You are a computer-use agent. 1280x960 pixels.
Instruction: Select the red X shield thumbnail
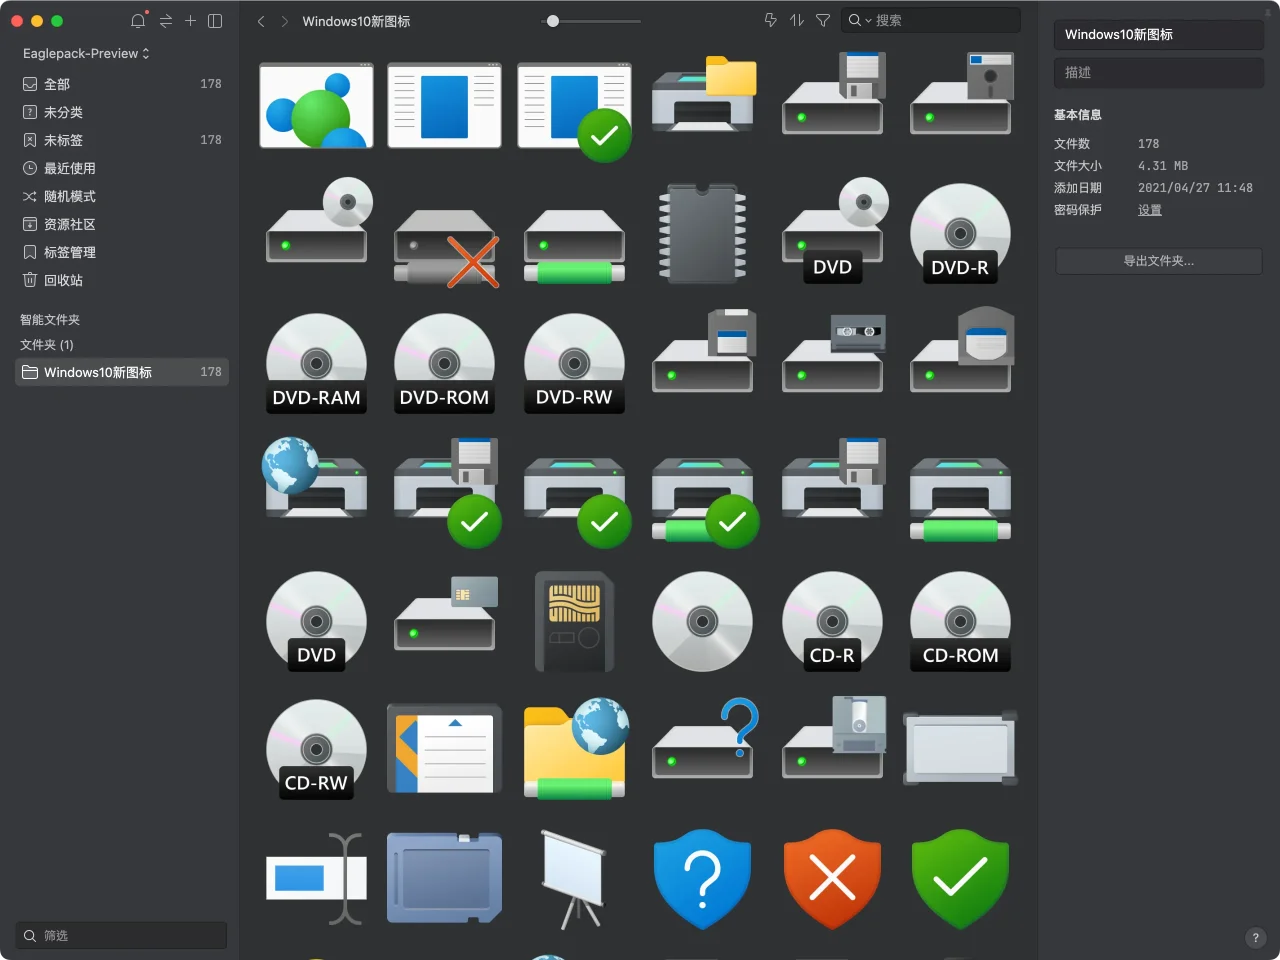832,879
